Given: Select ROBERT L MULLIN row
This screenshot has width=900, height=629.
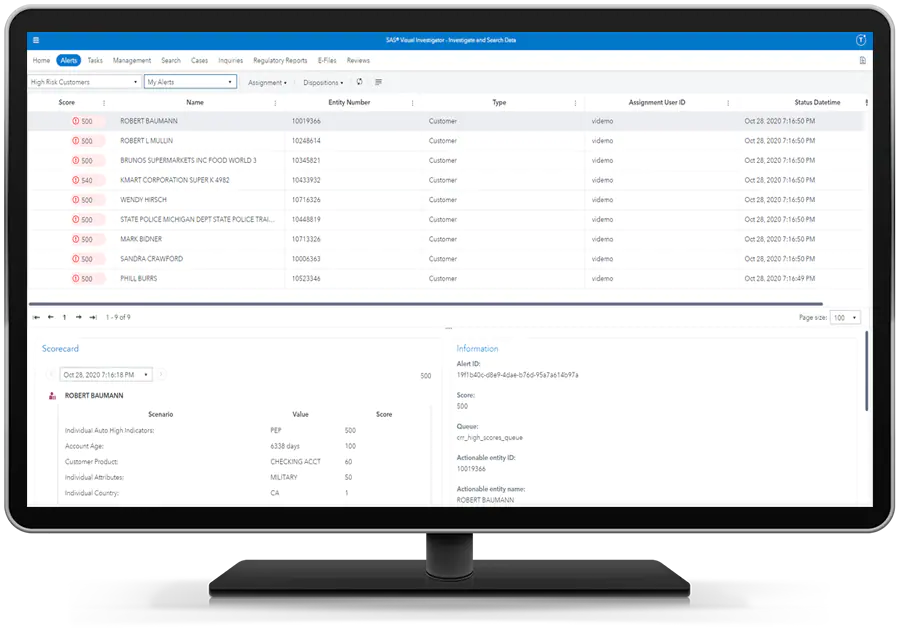Looking at the screenshot, I should (445, 141).
